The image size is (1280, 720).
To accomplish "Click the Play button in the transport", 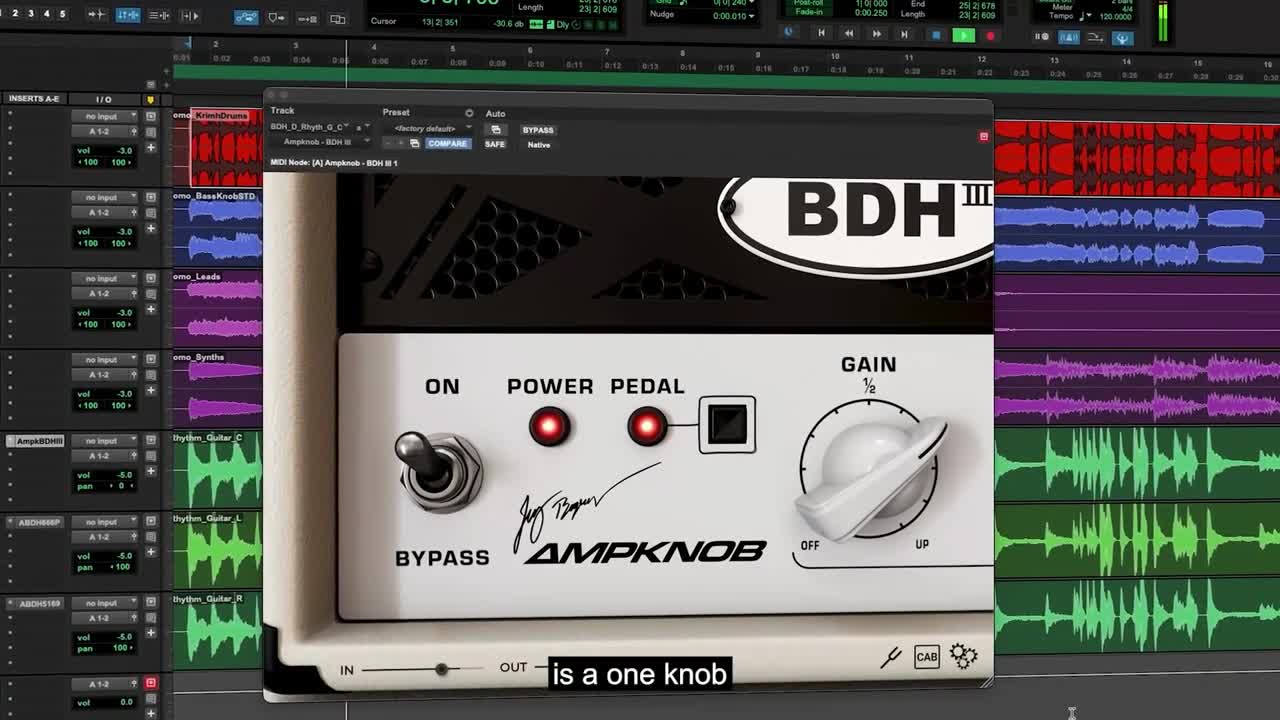I will tap(963, 35).
